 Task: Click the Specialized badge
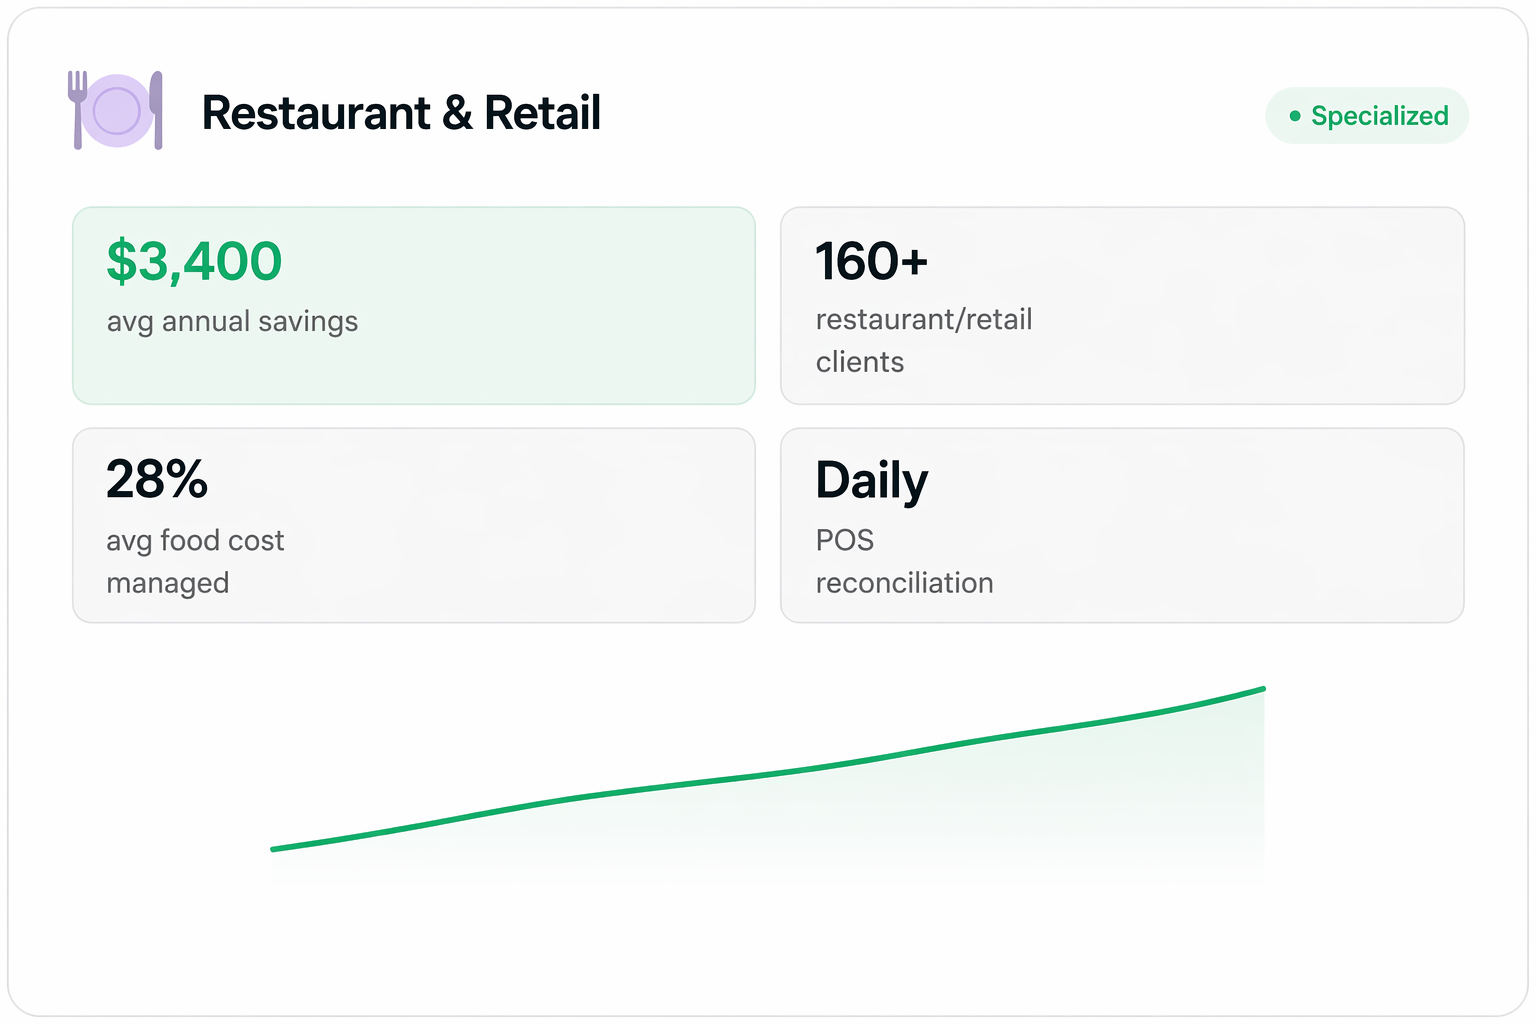(x=1366, y=116)
